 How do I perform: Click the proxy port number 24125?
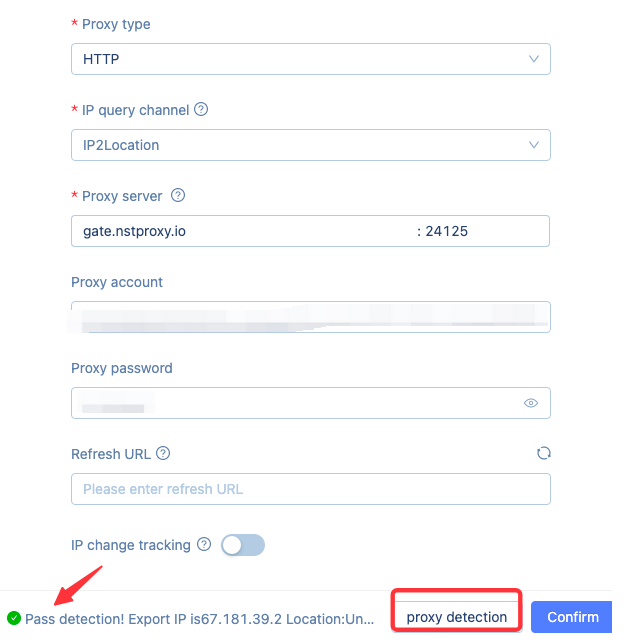447,231
